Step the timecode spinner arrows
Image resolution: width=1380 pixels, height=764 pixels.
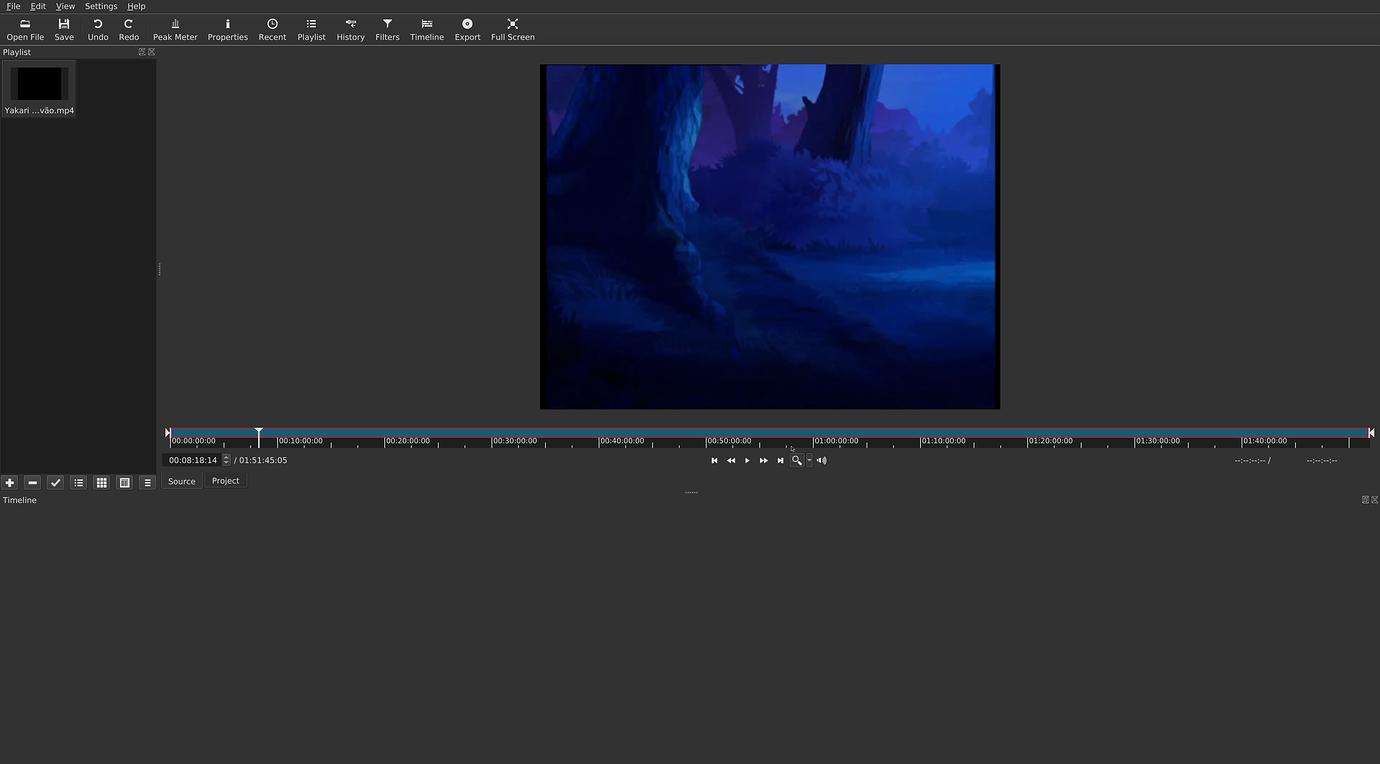point(226,460)
